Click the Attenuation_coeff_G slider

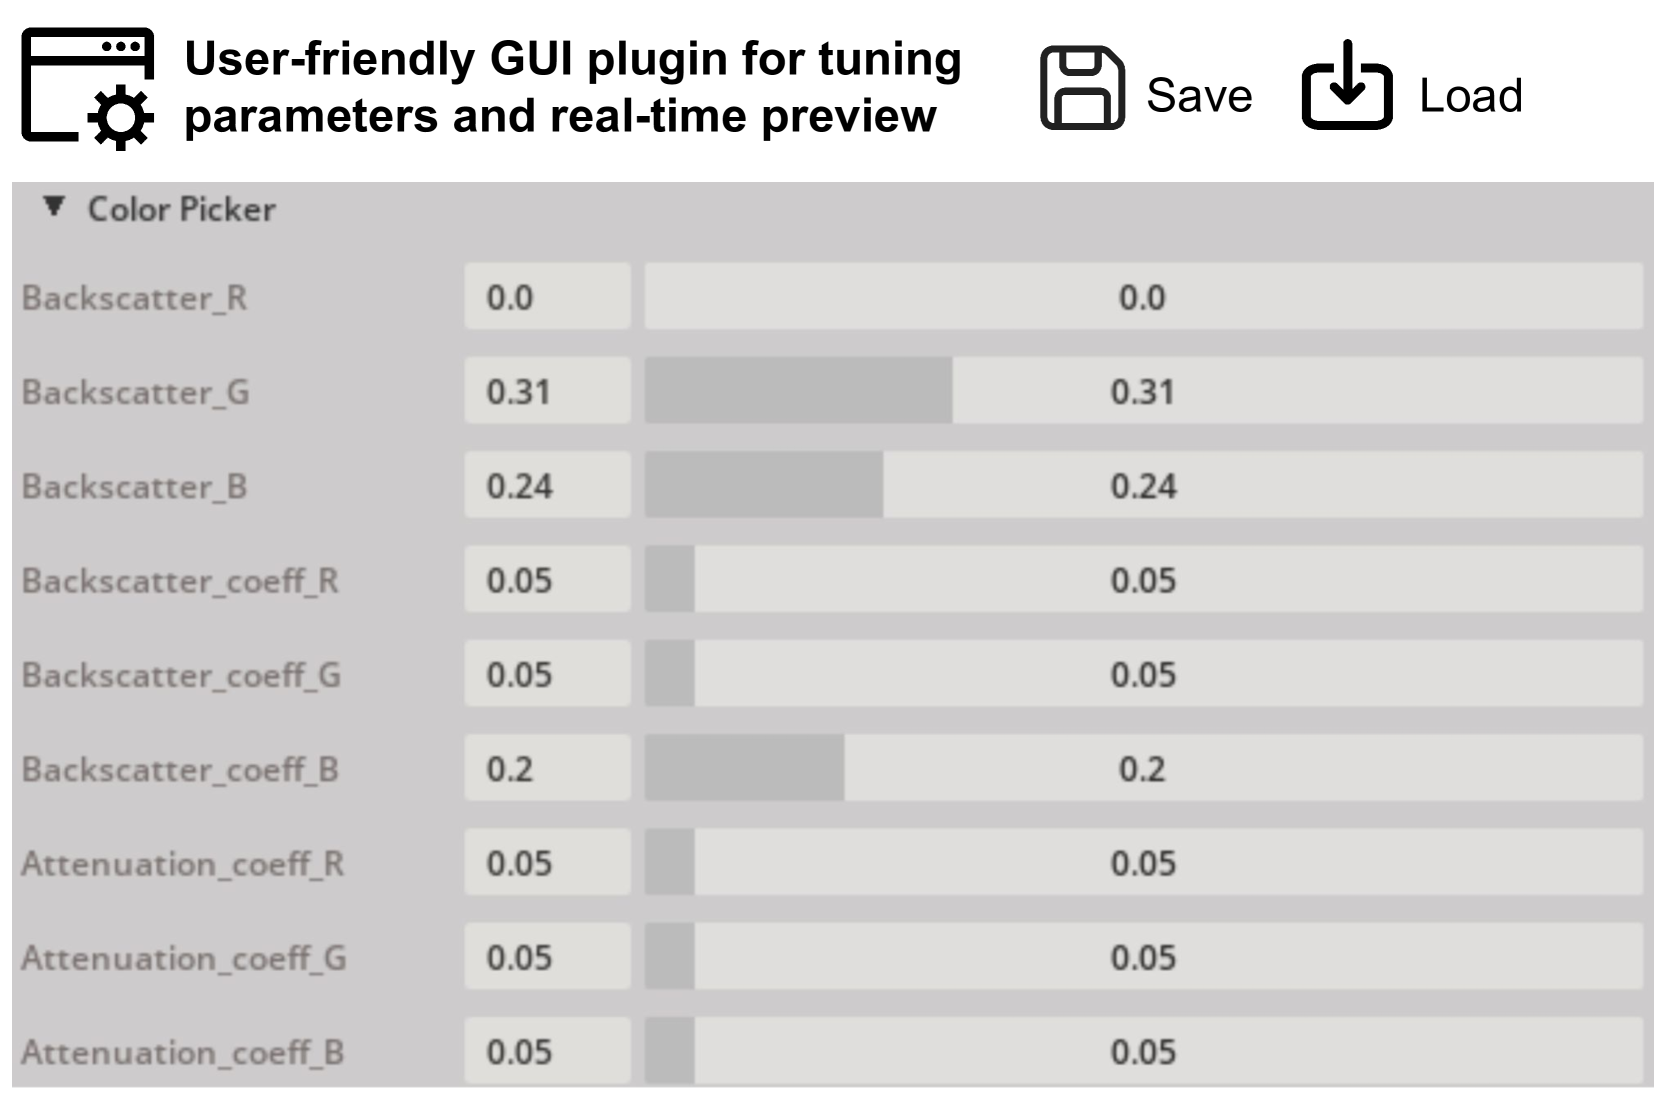pos(1143,958)
